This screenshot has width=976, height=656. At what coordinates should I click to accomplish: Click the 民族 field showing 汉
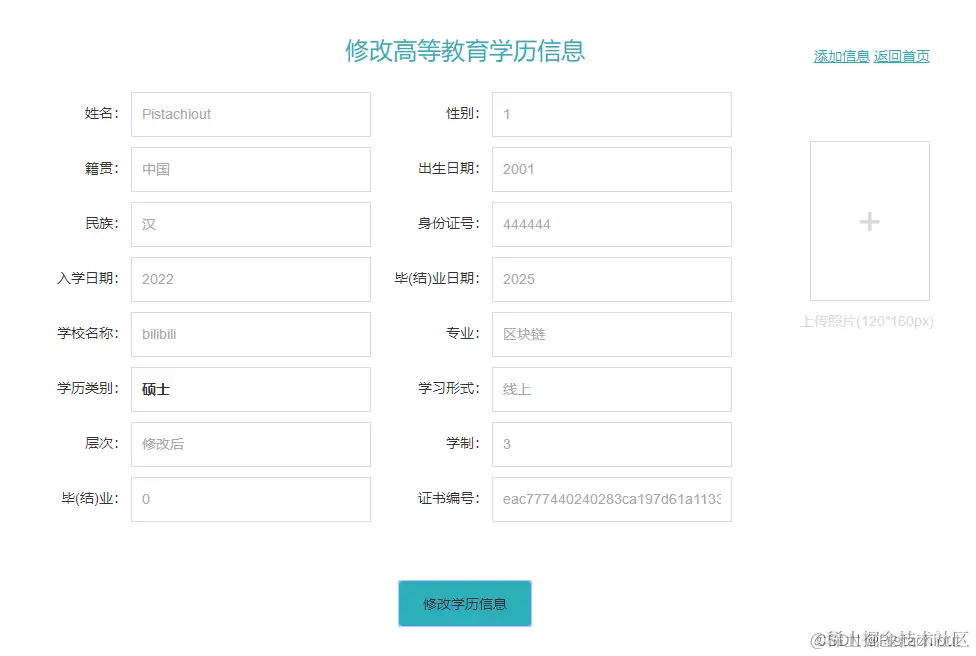(250, 224)
